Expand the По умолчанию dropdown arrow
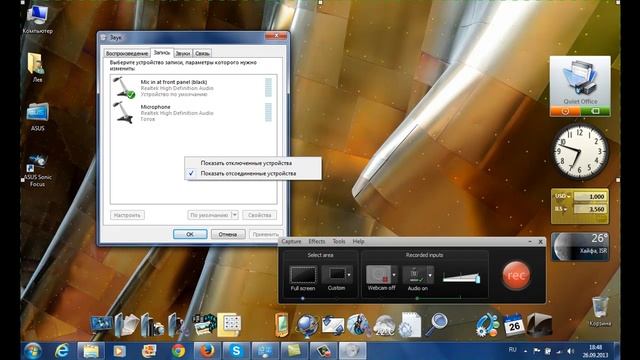Viewport: 640px width, 360px height. [x=235, y=215]
